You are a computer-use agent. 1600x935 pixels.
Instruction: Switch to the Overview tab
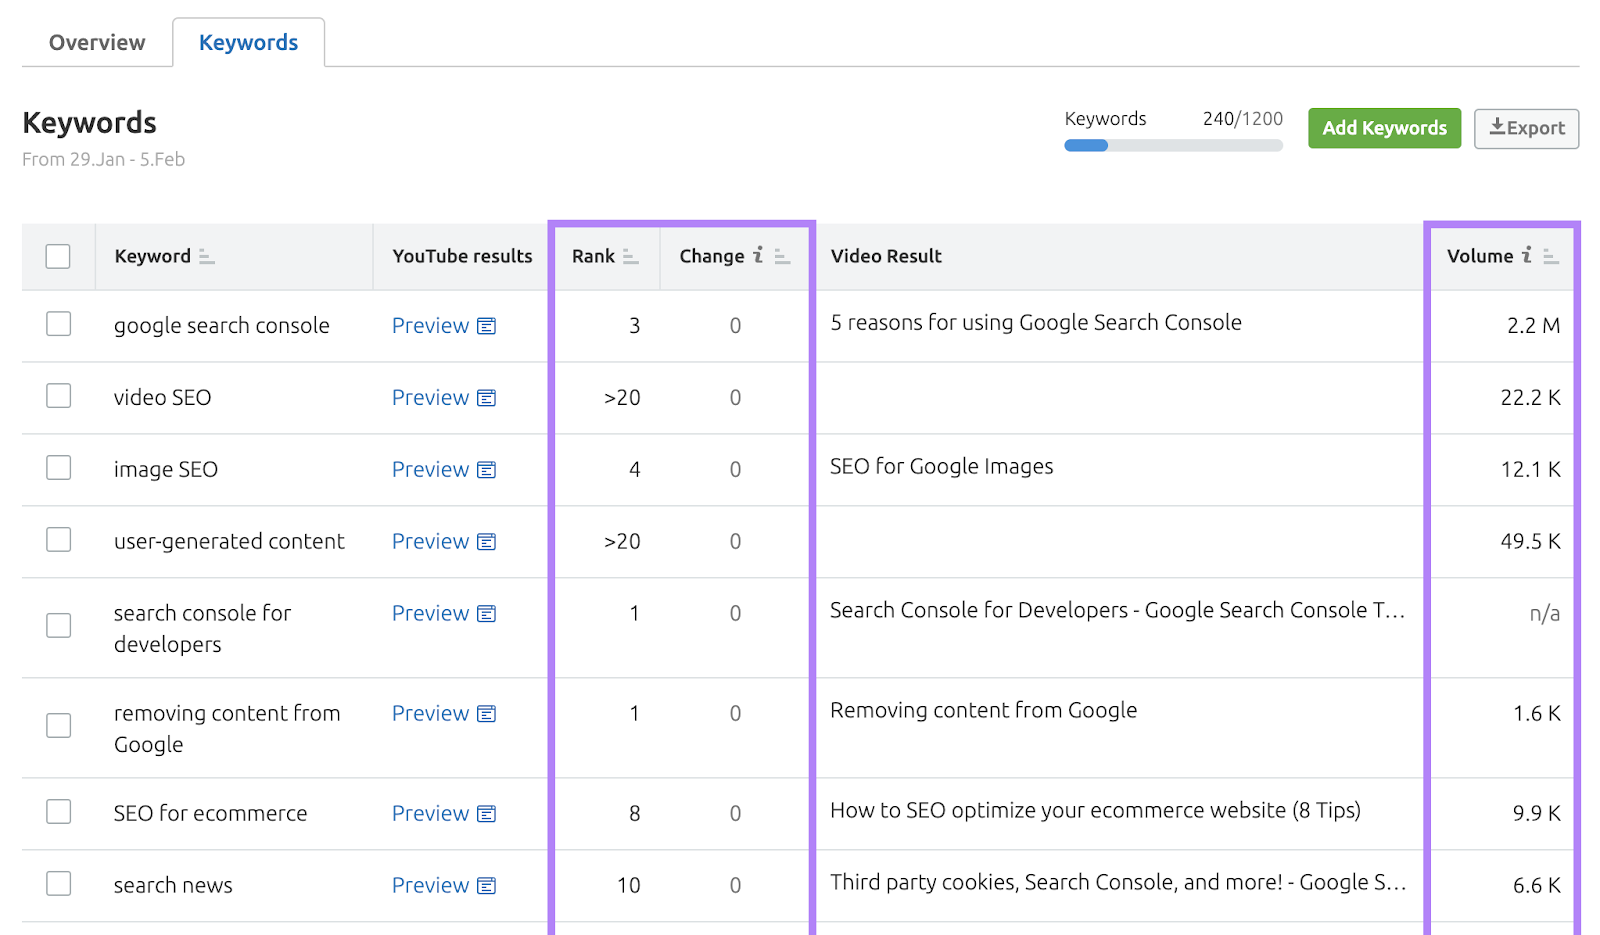click(96, 42)
